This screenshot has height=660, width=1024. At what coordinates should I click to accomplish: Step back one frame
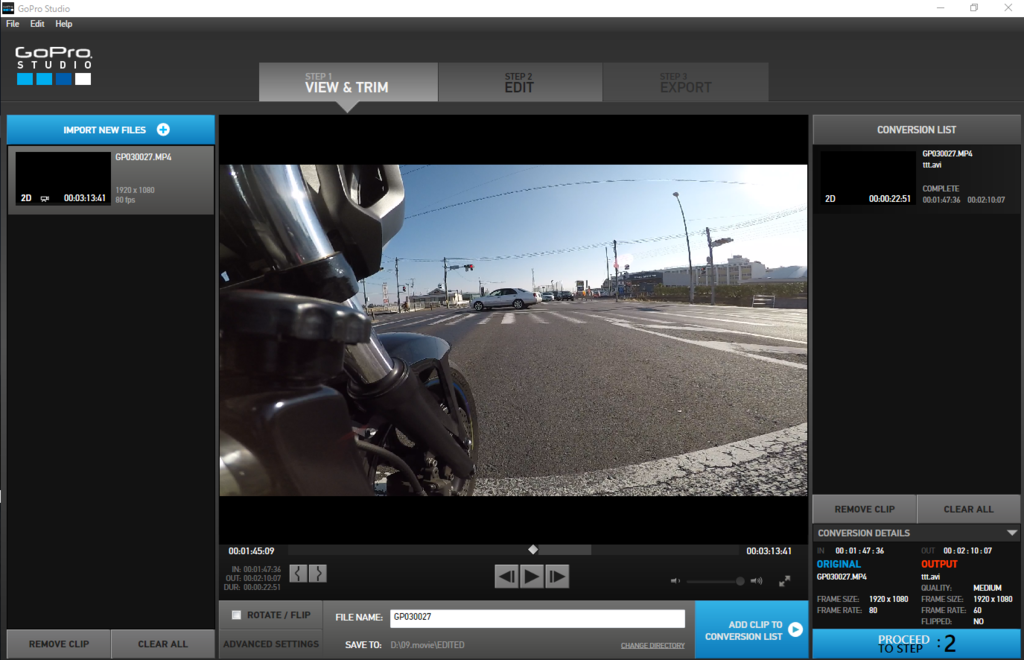[x=507, y=576]
